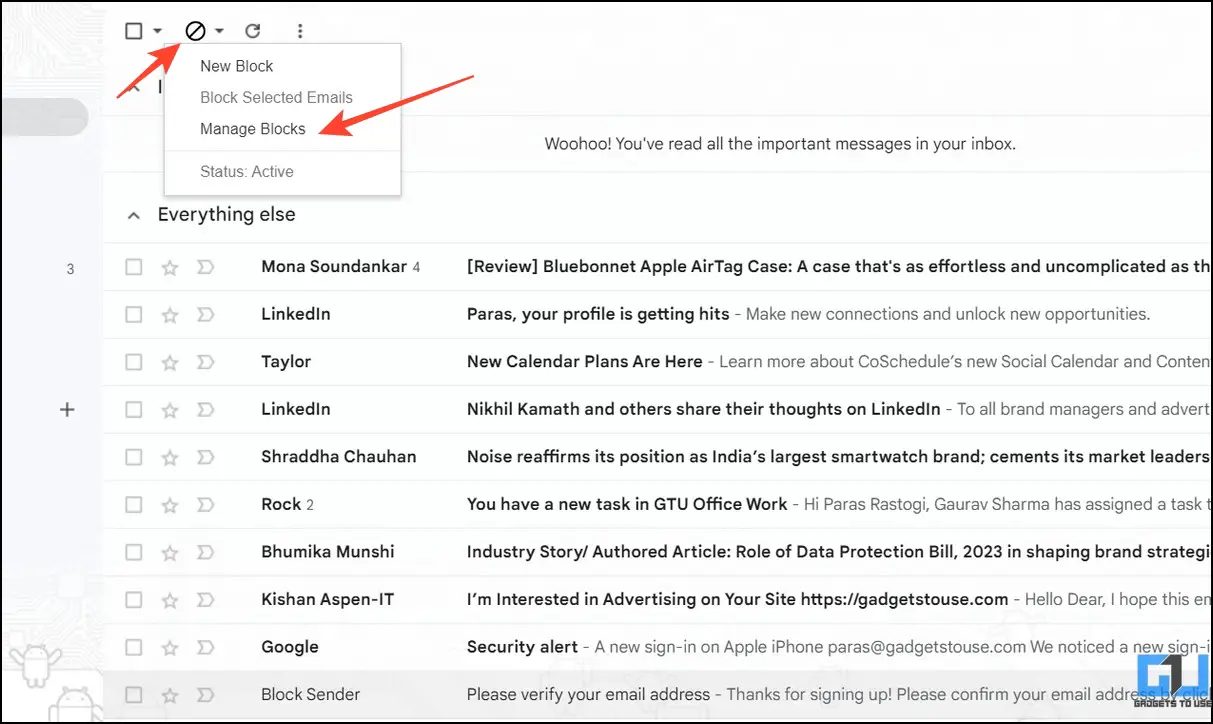Screen dimensions: 1213x724
Task: Star the Shraddha Chauhan email
Action: click(170, 457)
